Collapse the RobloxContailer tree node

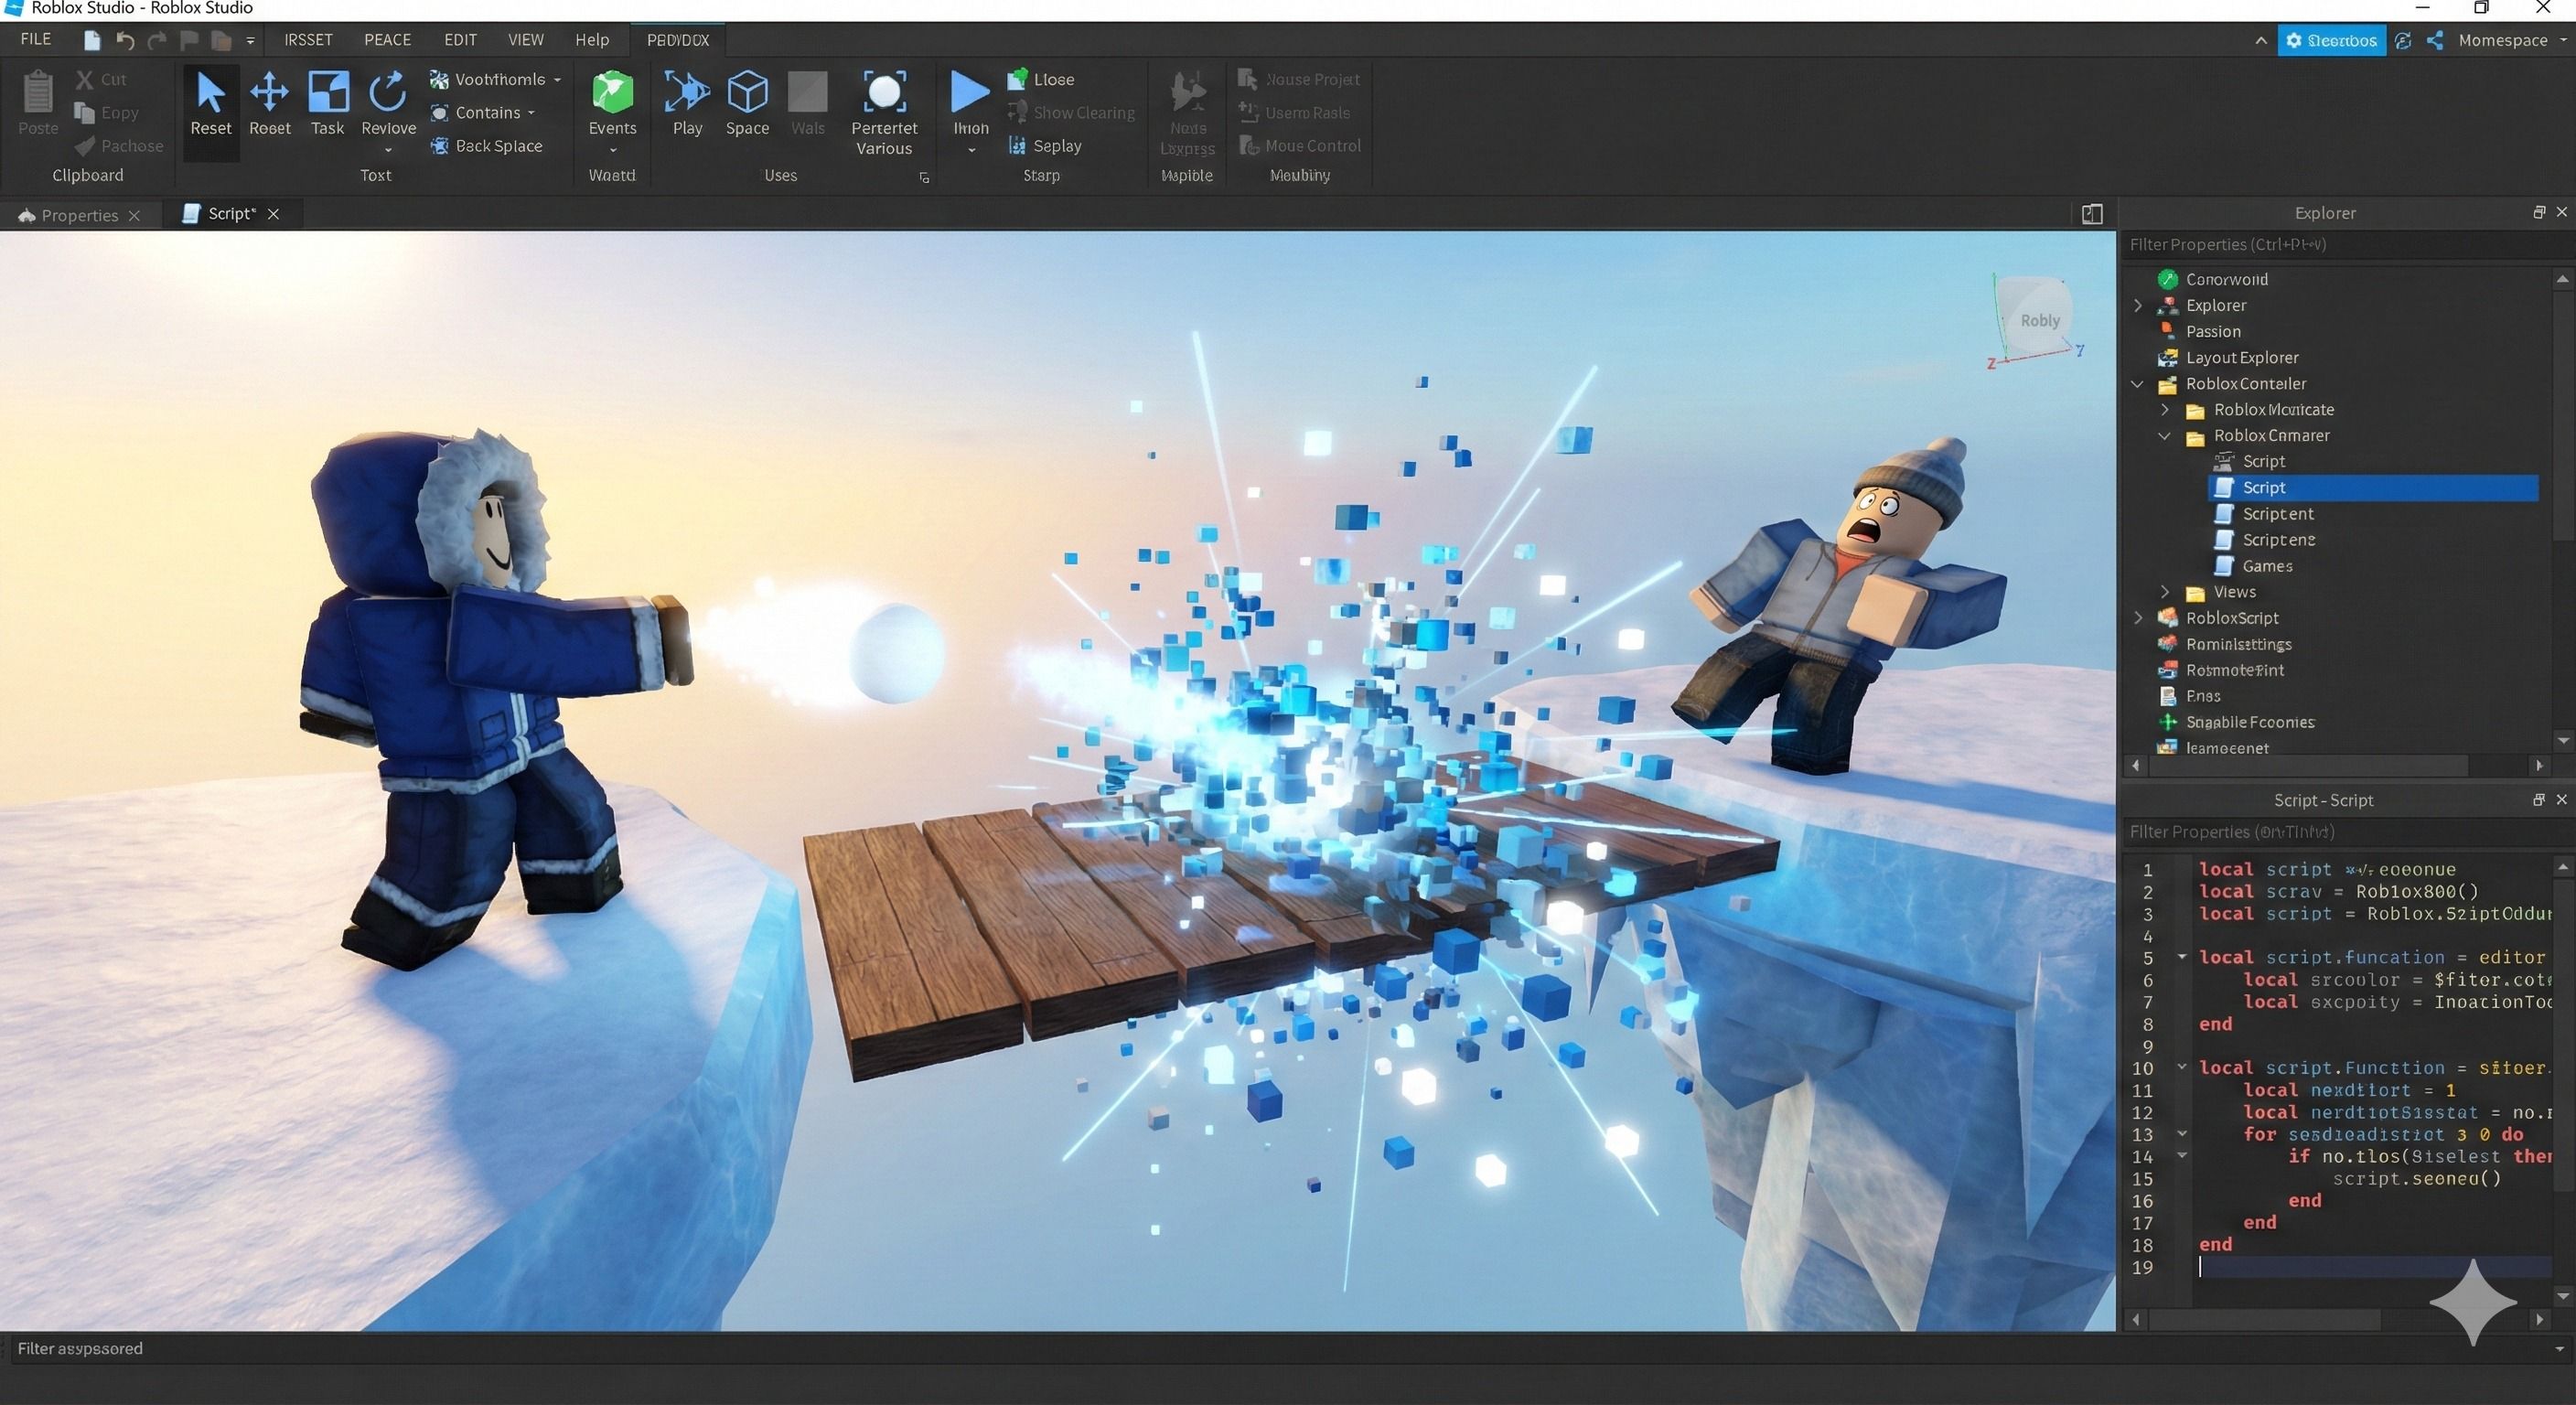click(2137, 384)
